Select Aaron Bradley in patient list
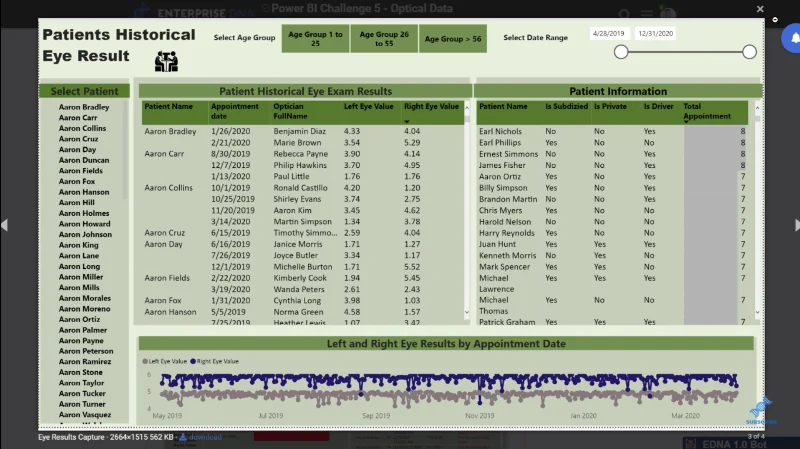This screenshot has height=449, width=800. pos(84,107)
